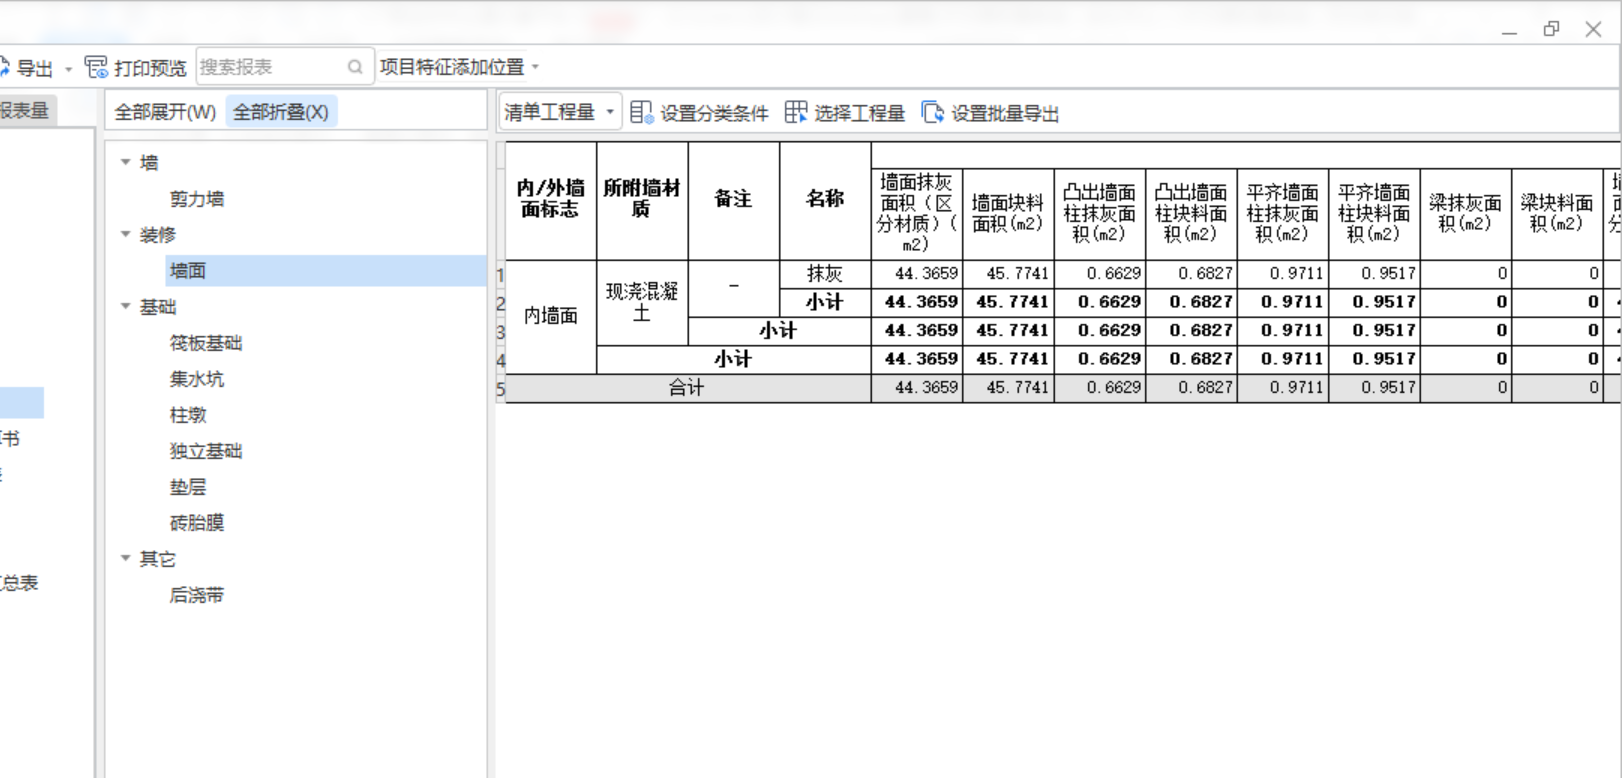Select the 现浇混凝土 material cell
This screenshot has height=778, width=1622.
pos(642,303)
